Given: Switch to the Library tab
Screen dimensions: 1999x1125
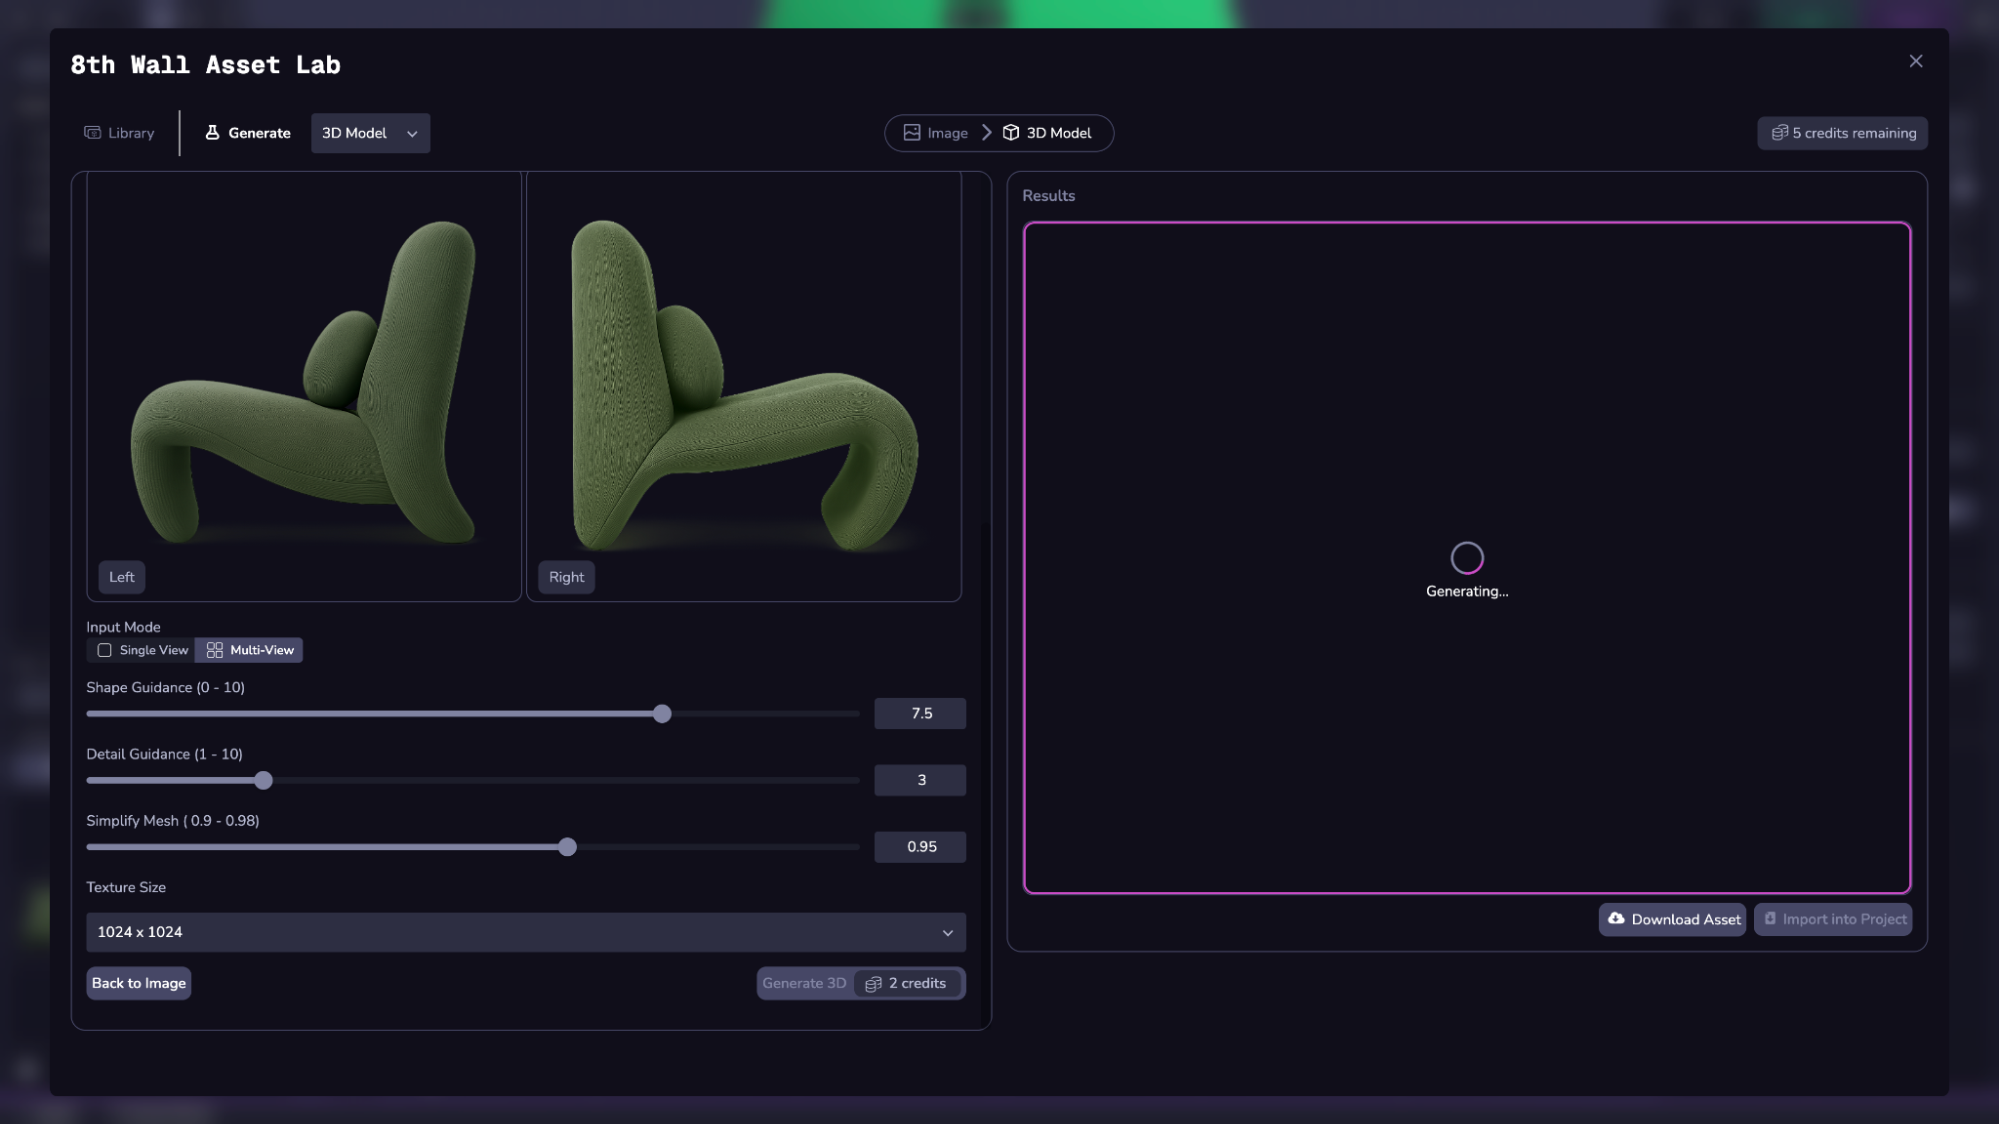Looking at the screenshot, I should (119, 133).
